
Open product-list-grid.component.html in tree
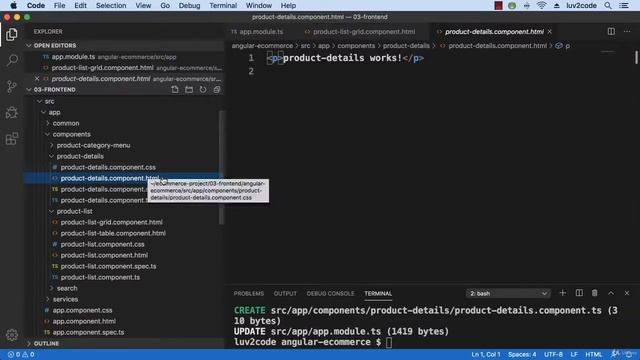pyautogui.click(x=111, y=222)
